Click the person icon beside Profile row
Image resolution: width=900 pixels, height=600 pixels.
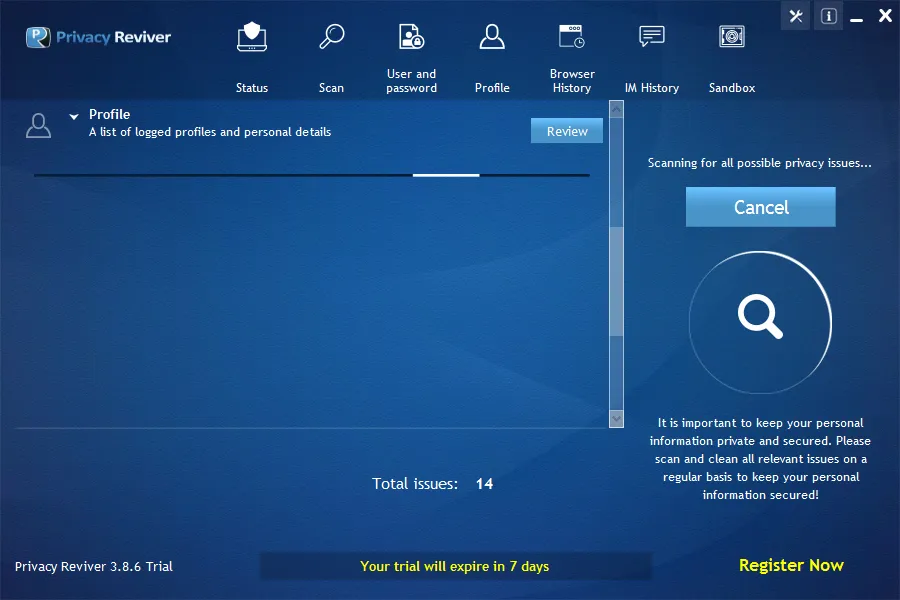point(38,125)
